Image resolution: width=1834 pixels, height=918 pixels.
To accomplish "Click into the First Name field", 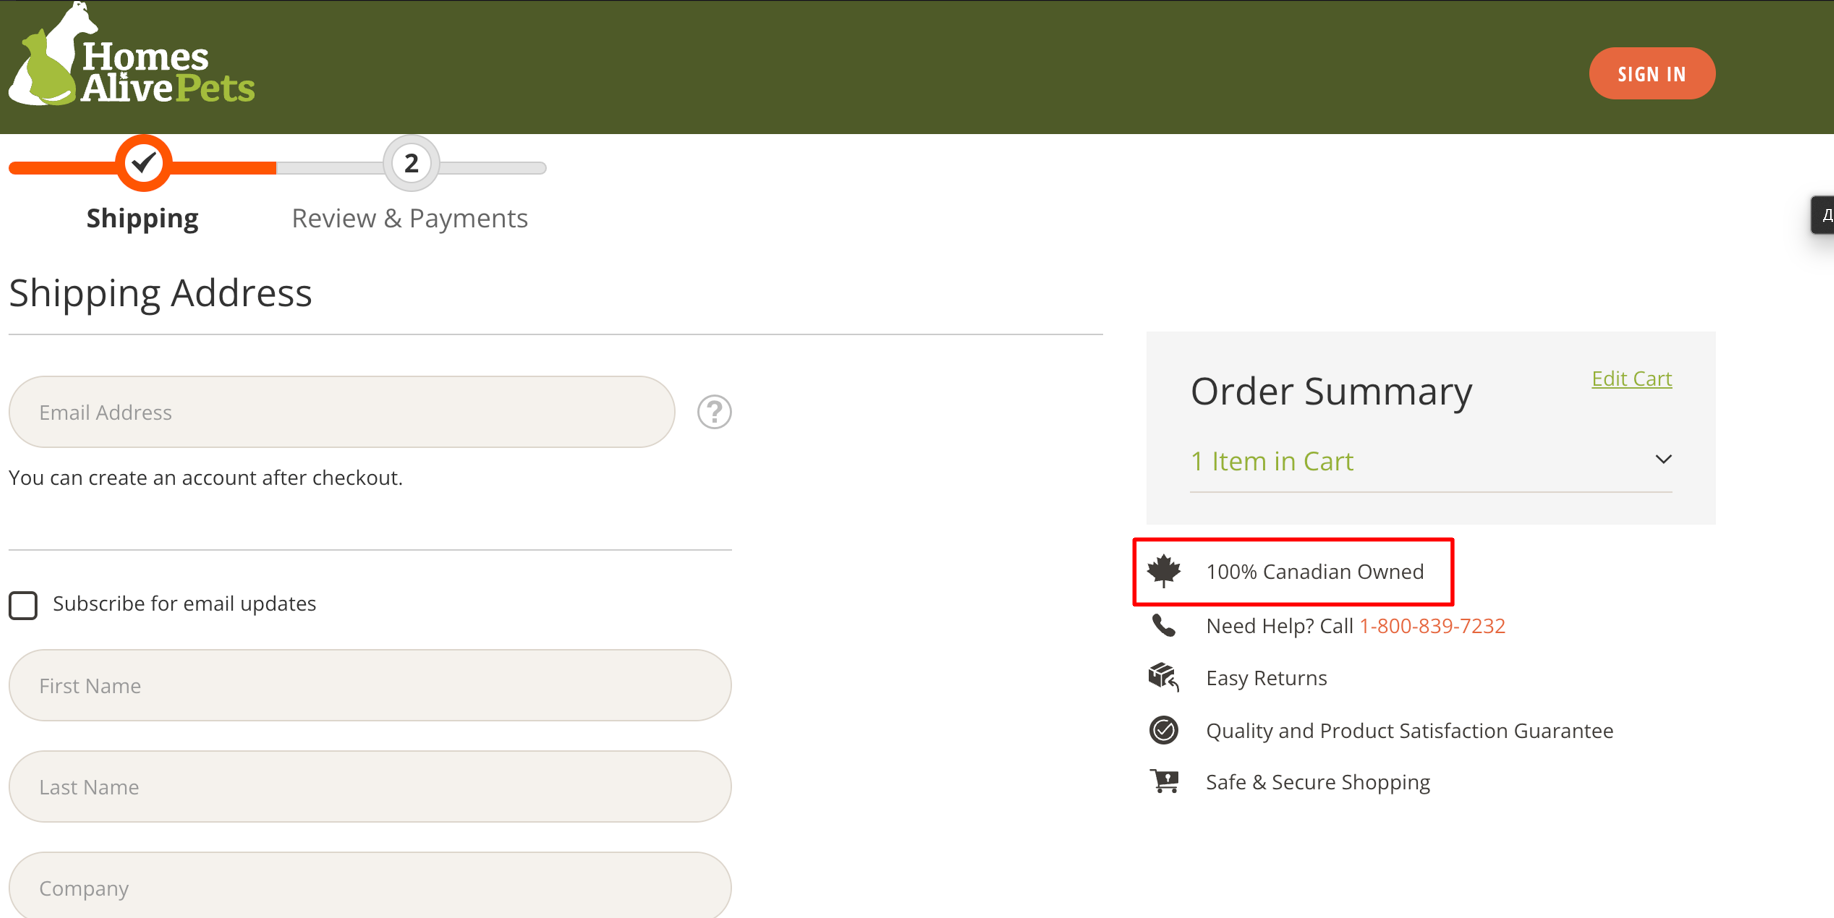I will tap(370, 685).
